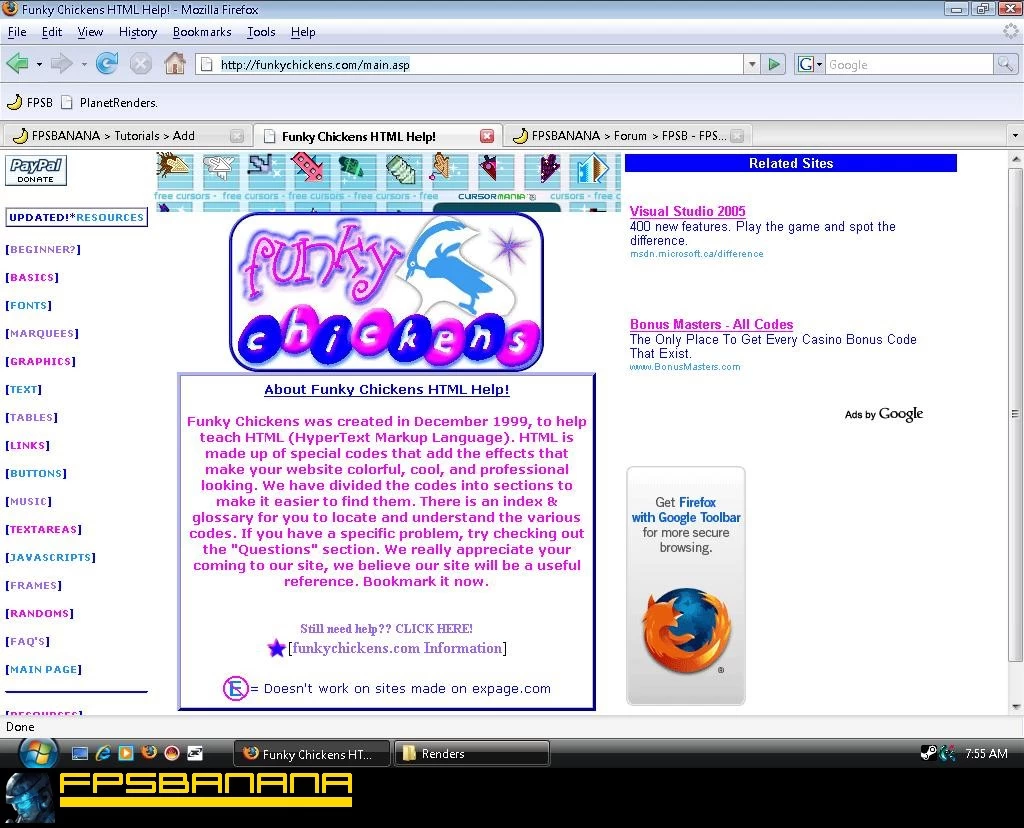Click the Firefox throbber activity icon

click(x=1011, y=31)
